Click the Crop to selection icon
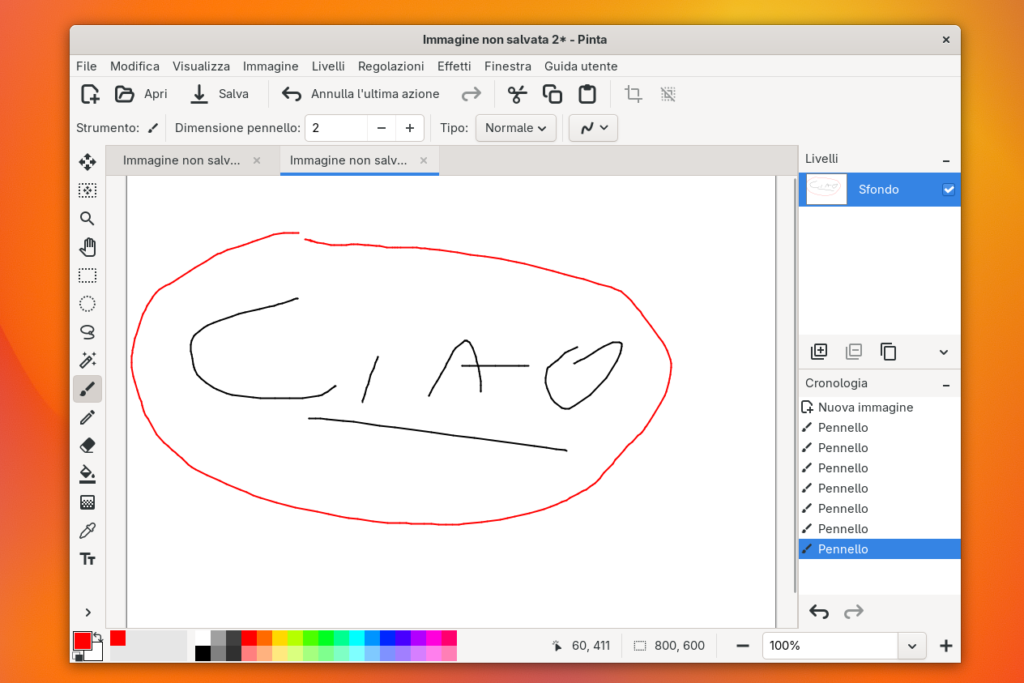1024x683 pixels. (x=633, y=94)
